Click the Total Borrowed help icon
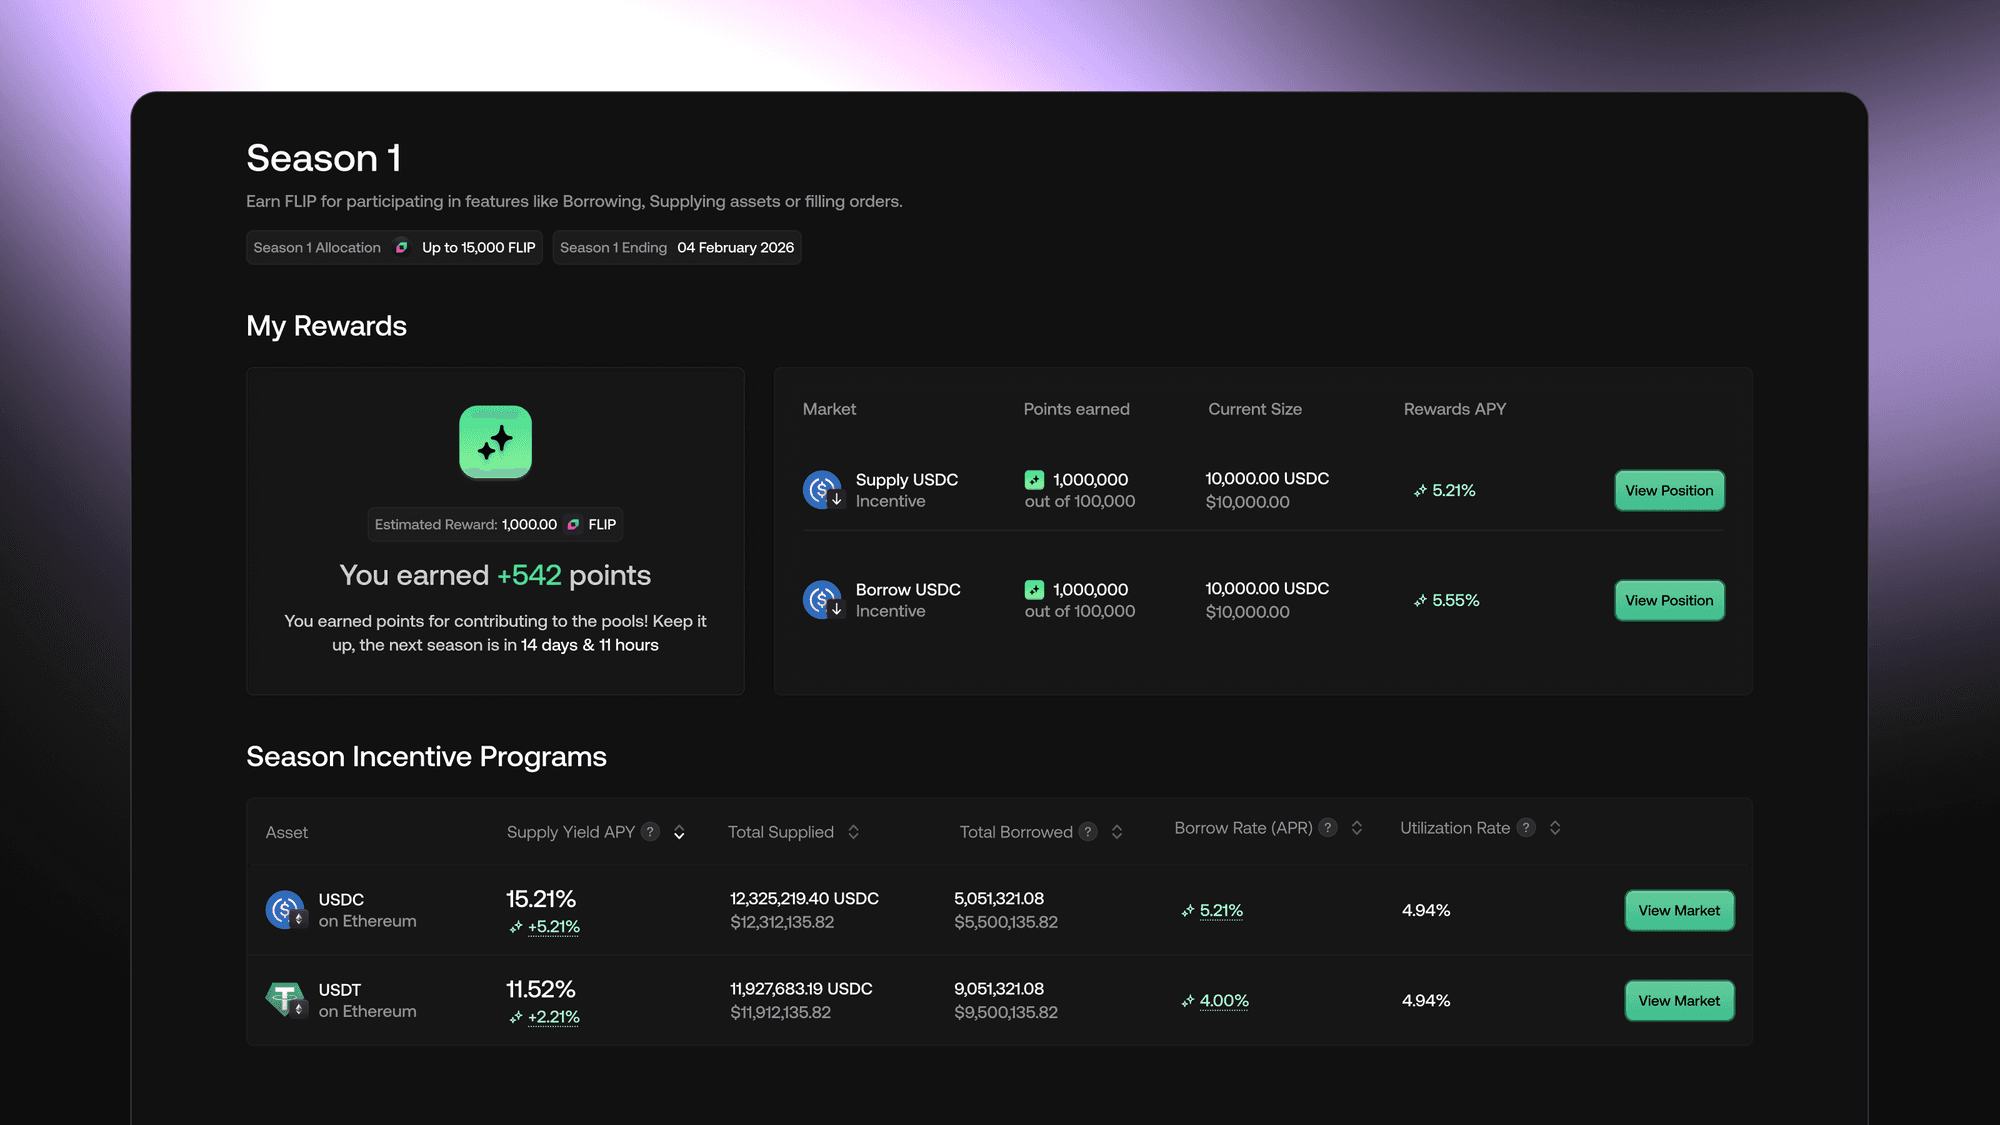The height and width of the screenshot is (1125, 2000). 1088,832
